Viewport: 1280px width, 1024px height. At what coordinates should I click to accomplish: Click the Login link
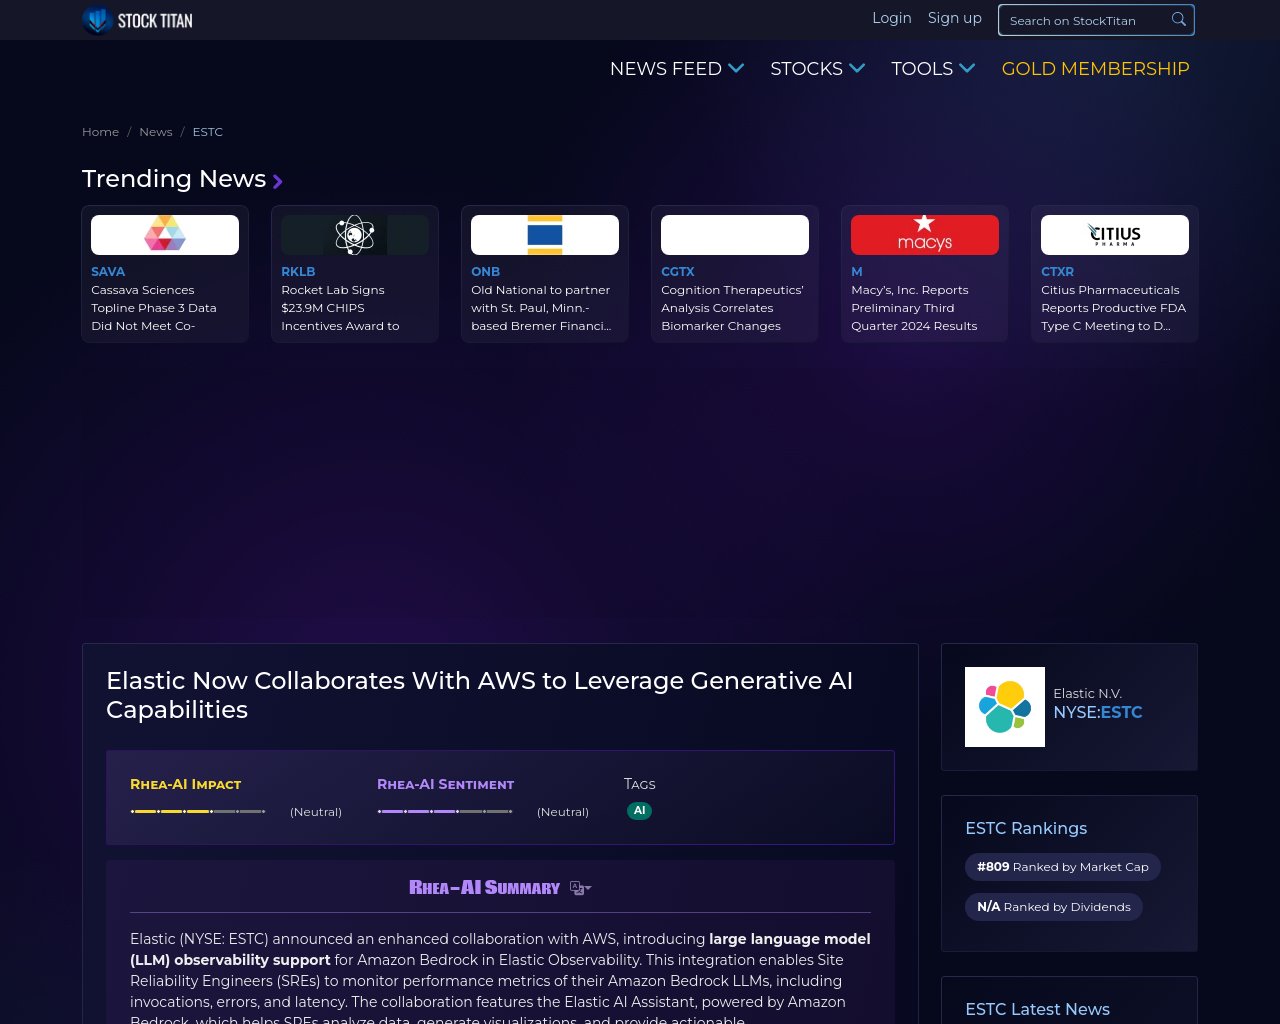point(892,18)
